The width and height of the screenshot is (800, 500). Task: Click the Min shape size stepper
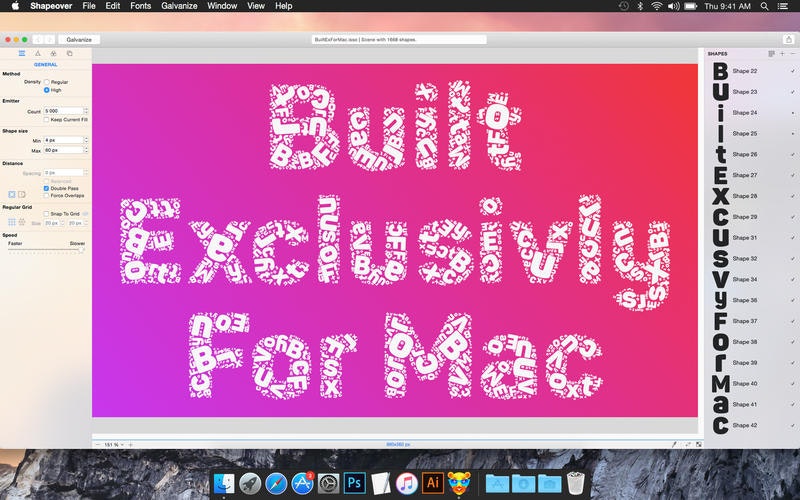[x=86, y=140]
